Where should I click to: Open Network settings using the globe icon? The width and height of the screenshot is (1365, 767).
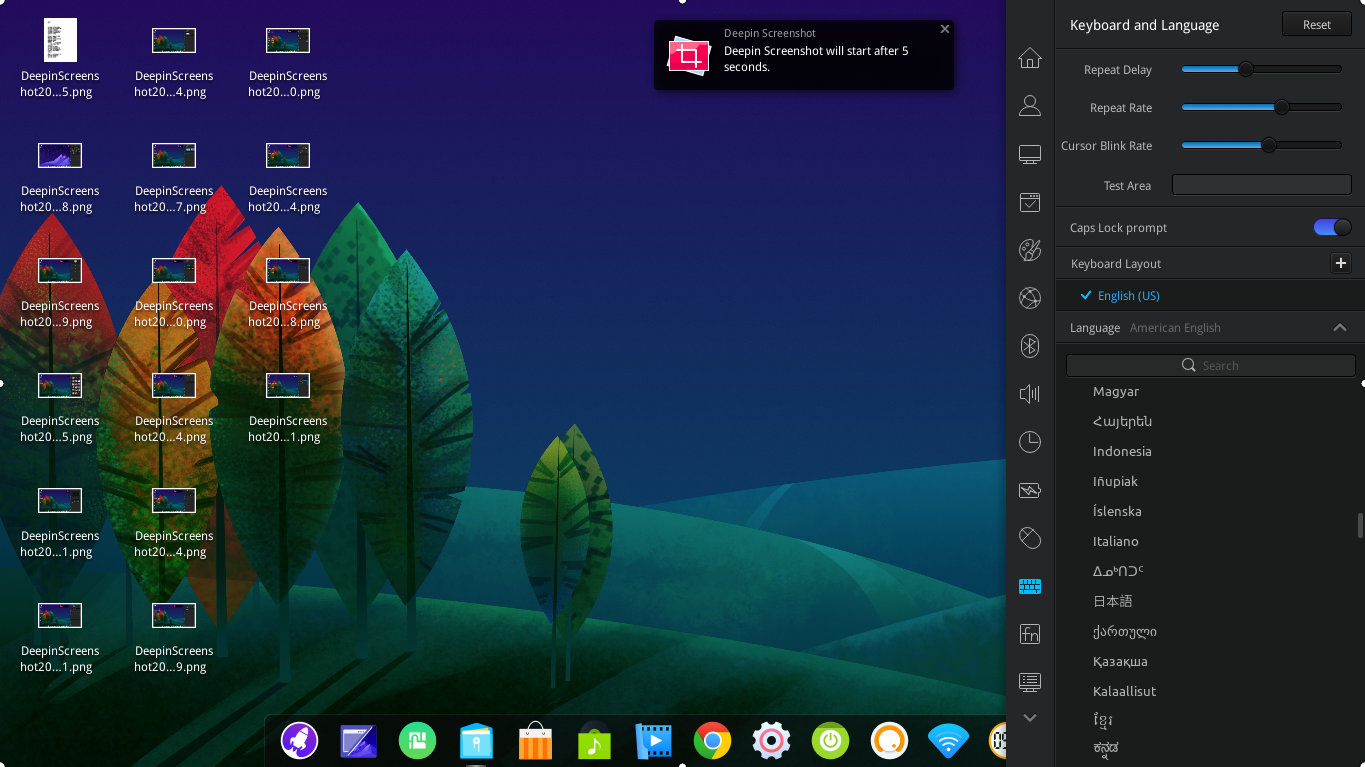click(x=1029, y=298)
